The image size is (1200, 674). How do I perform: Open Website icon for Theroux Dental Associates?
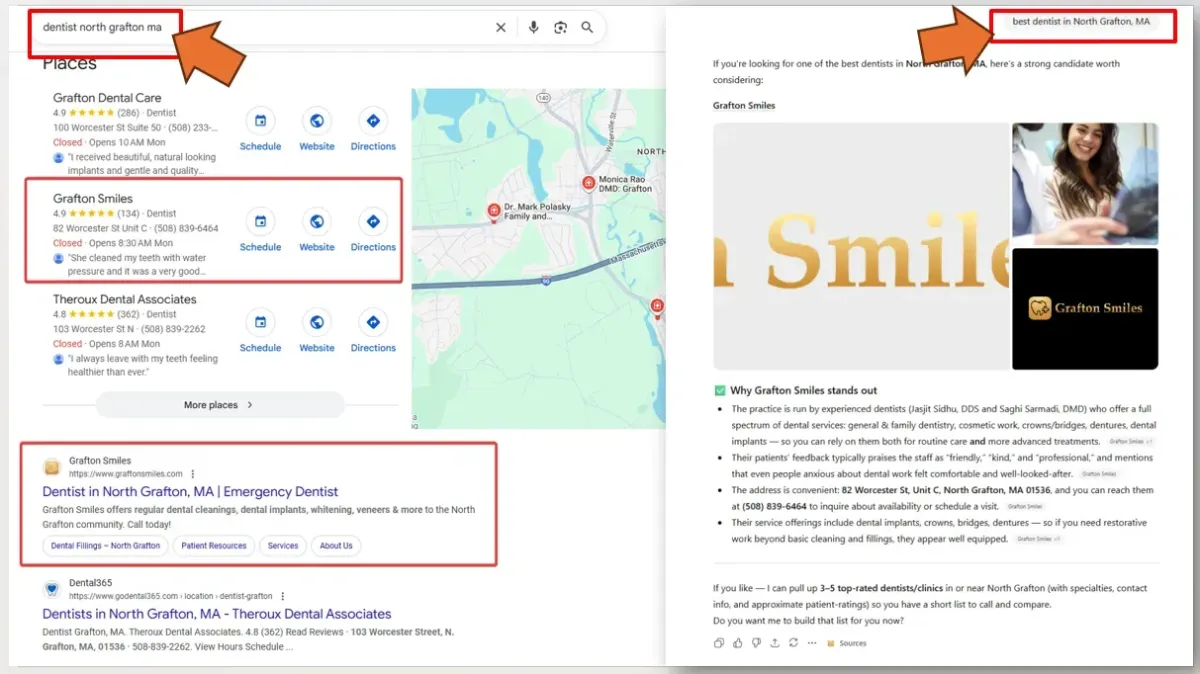[x=317, y=323]
